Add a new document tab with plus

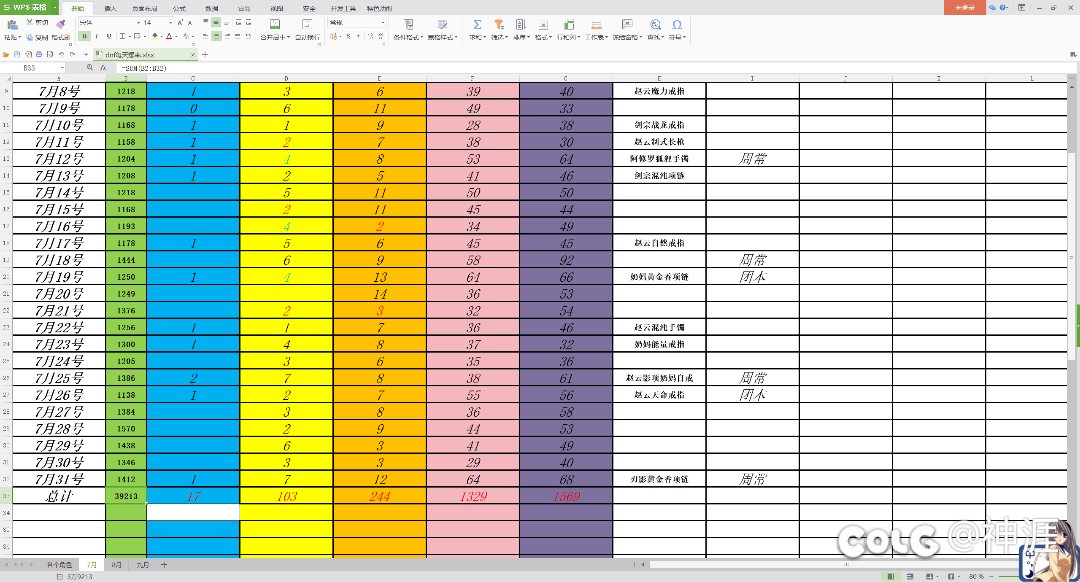(x=205, y=54)
